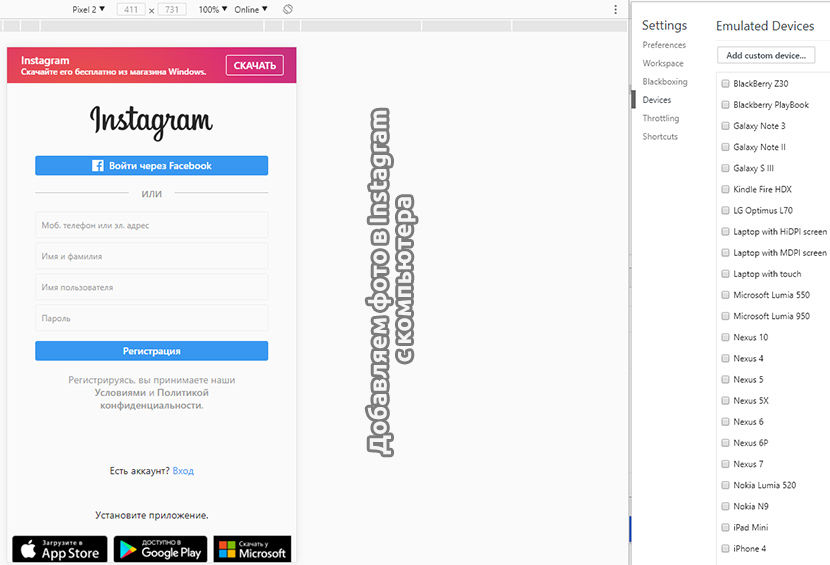
Task: Enable the Nokia N9 checkbox
Action: pos(725,506)
